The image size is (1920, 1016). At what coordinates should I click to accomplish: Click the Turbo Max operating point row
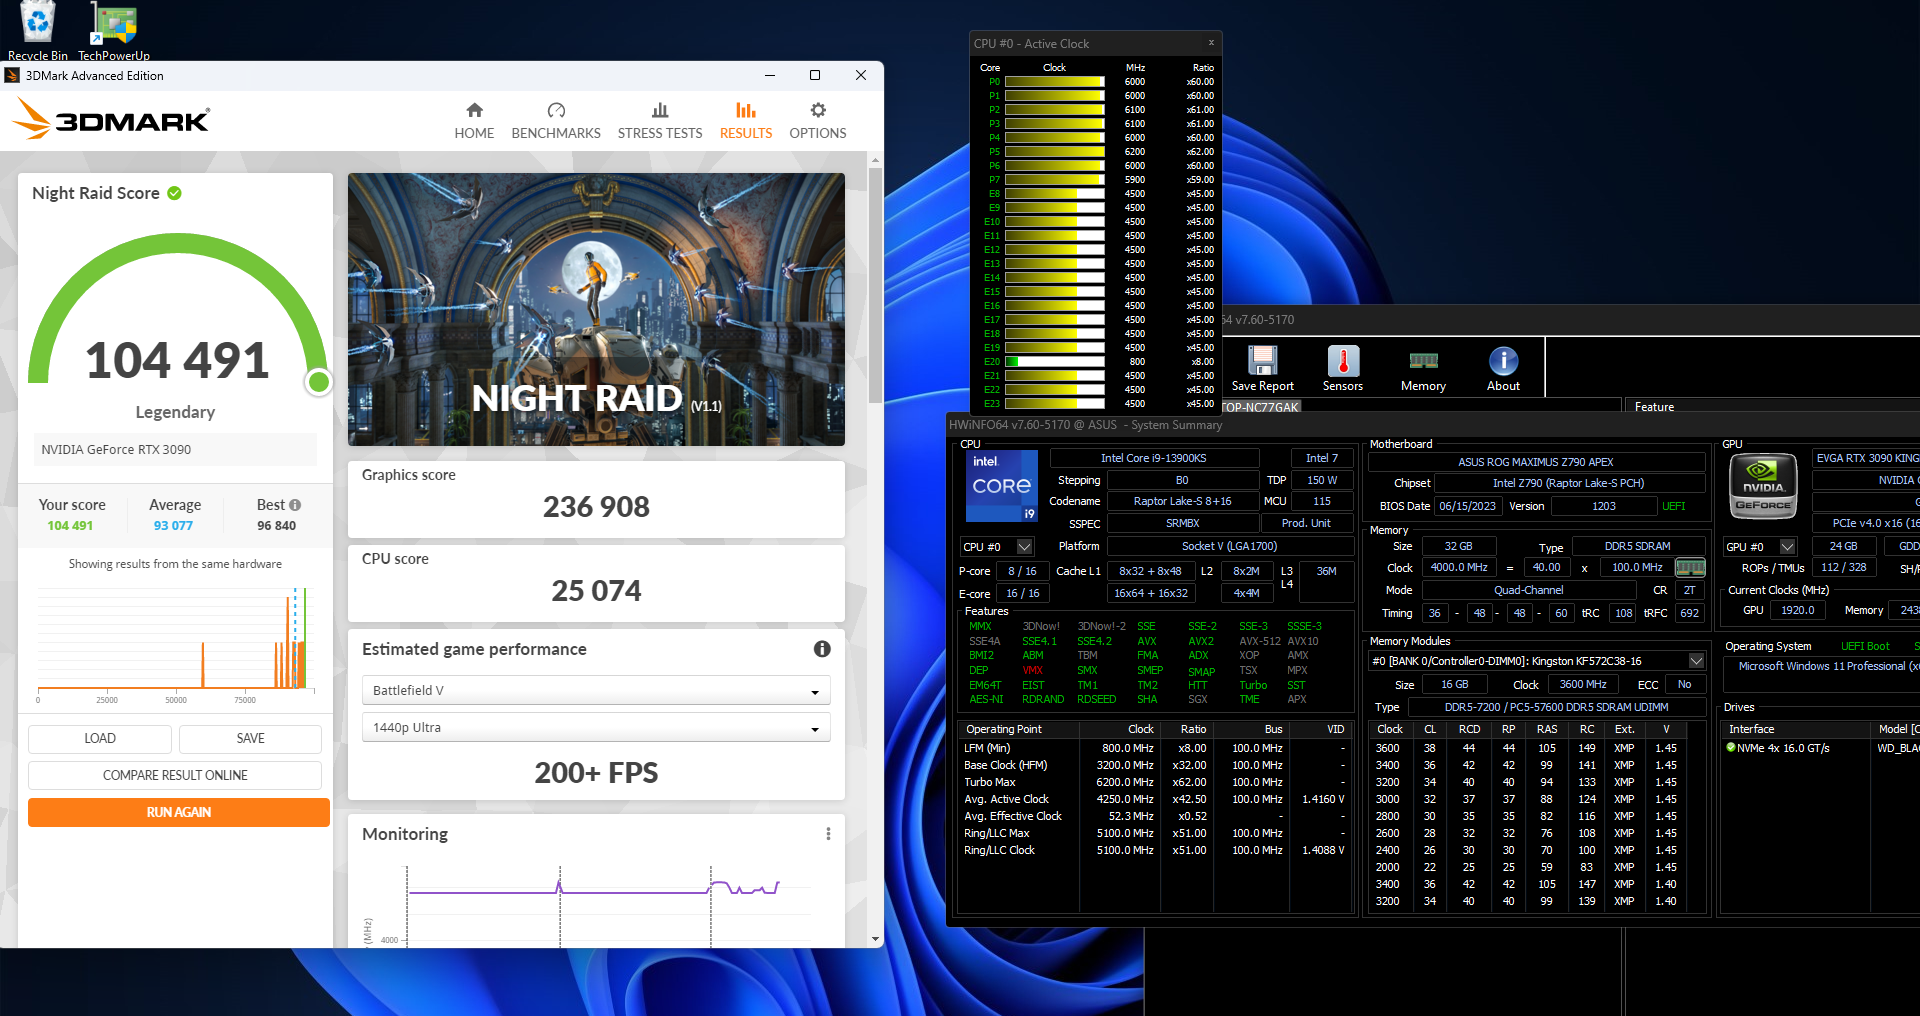[1153, 782]
